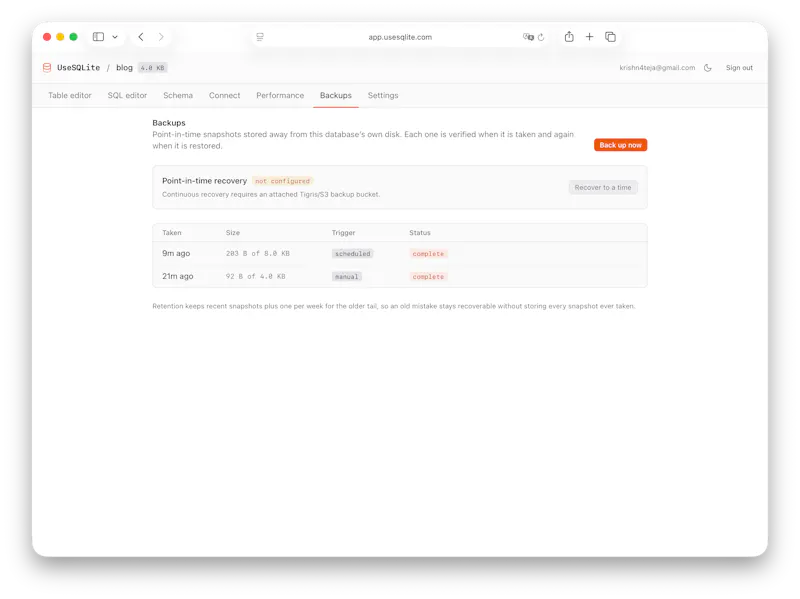The width and height of the screenshot is (800, 599).
Task: Click the Status column header
Action: [x=420, y=233]
